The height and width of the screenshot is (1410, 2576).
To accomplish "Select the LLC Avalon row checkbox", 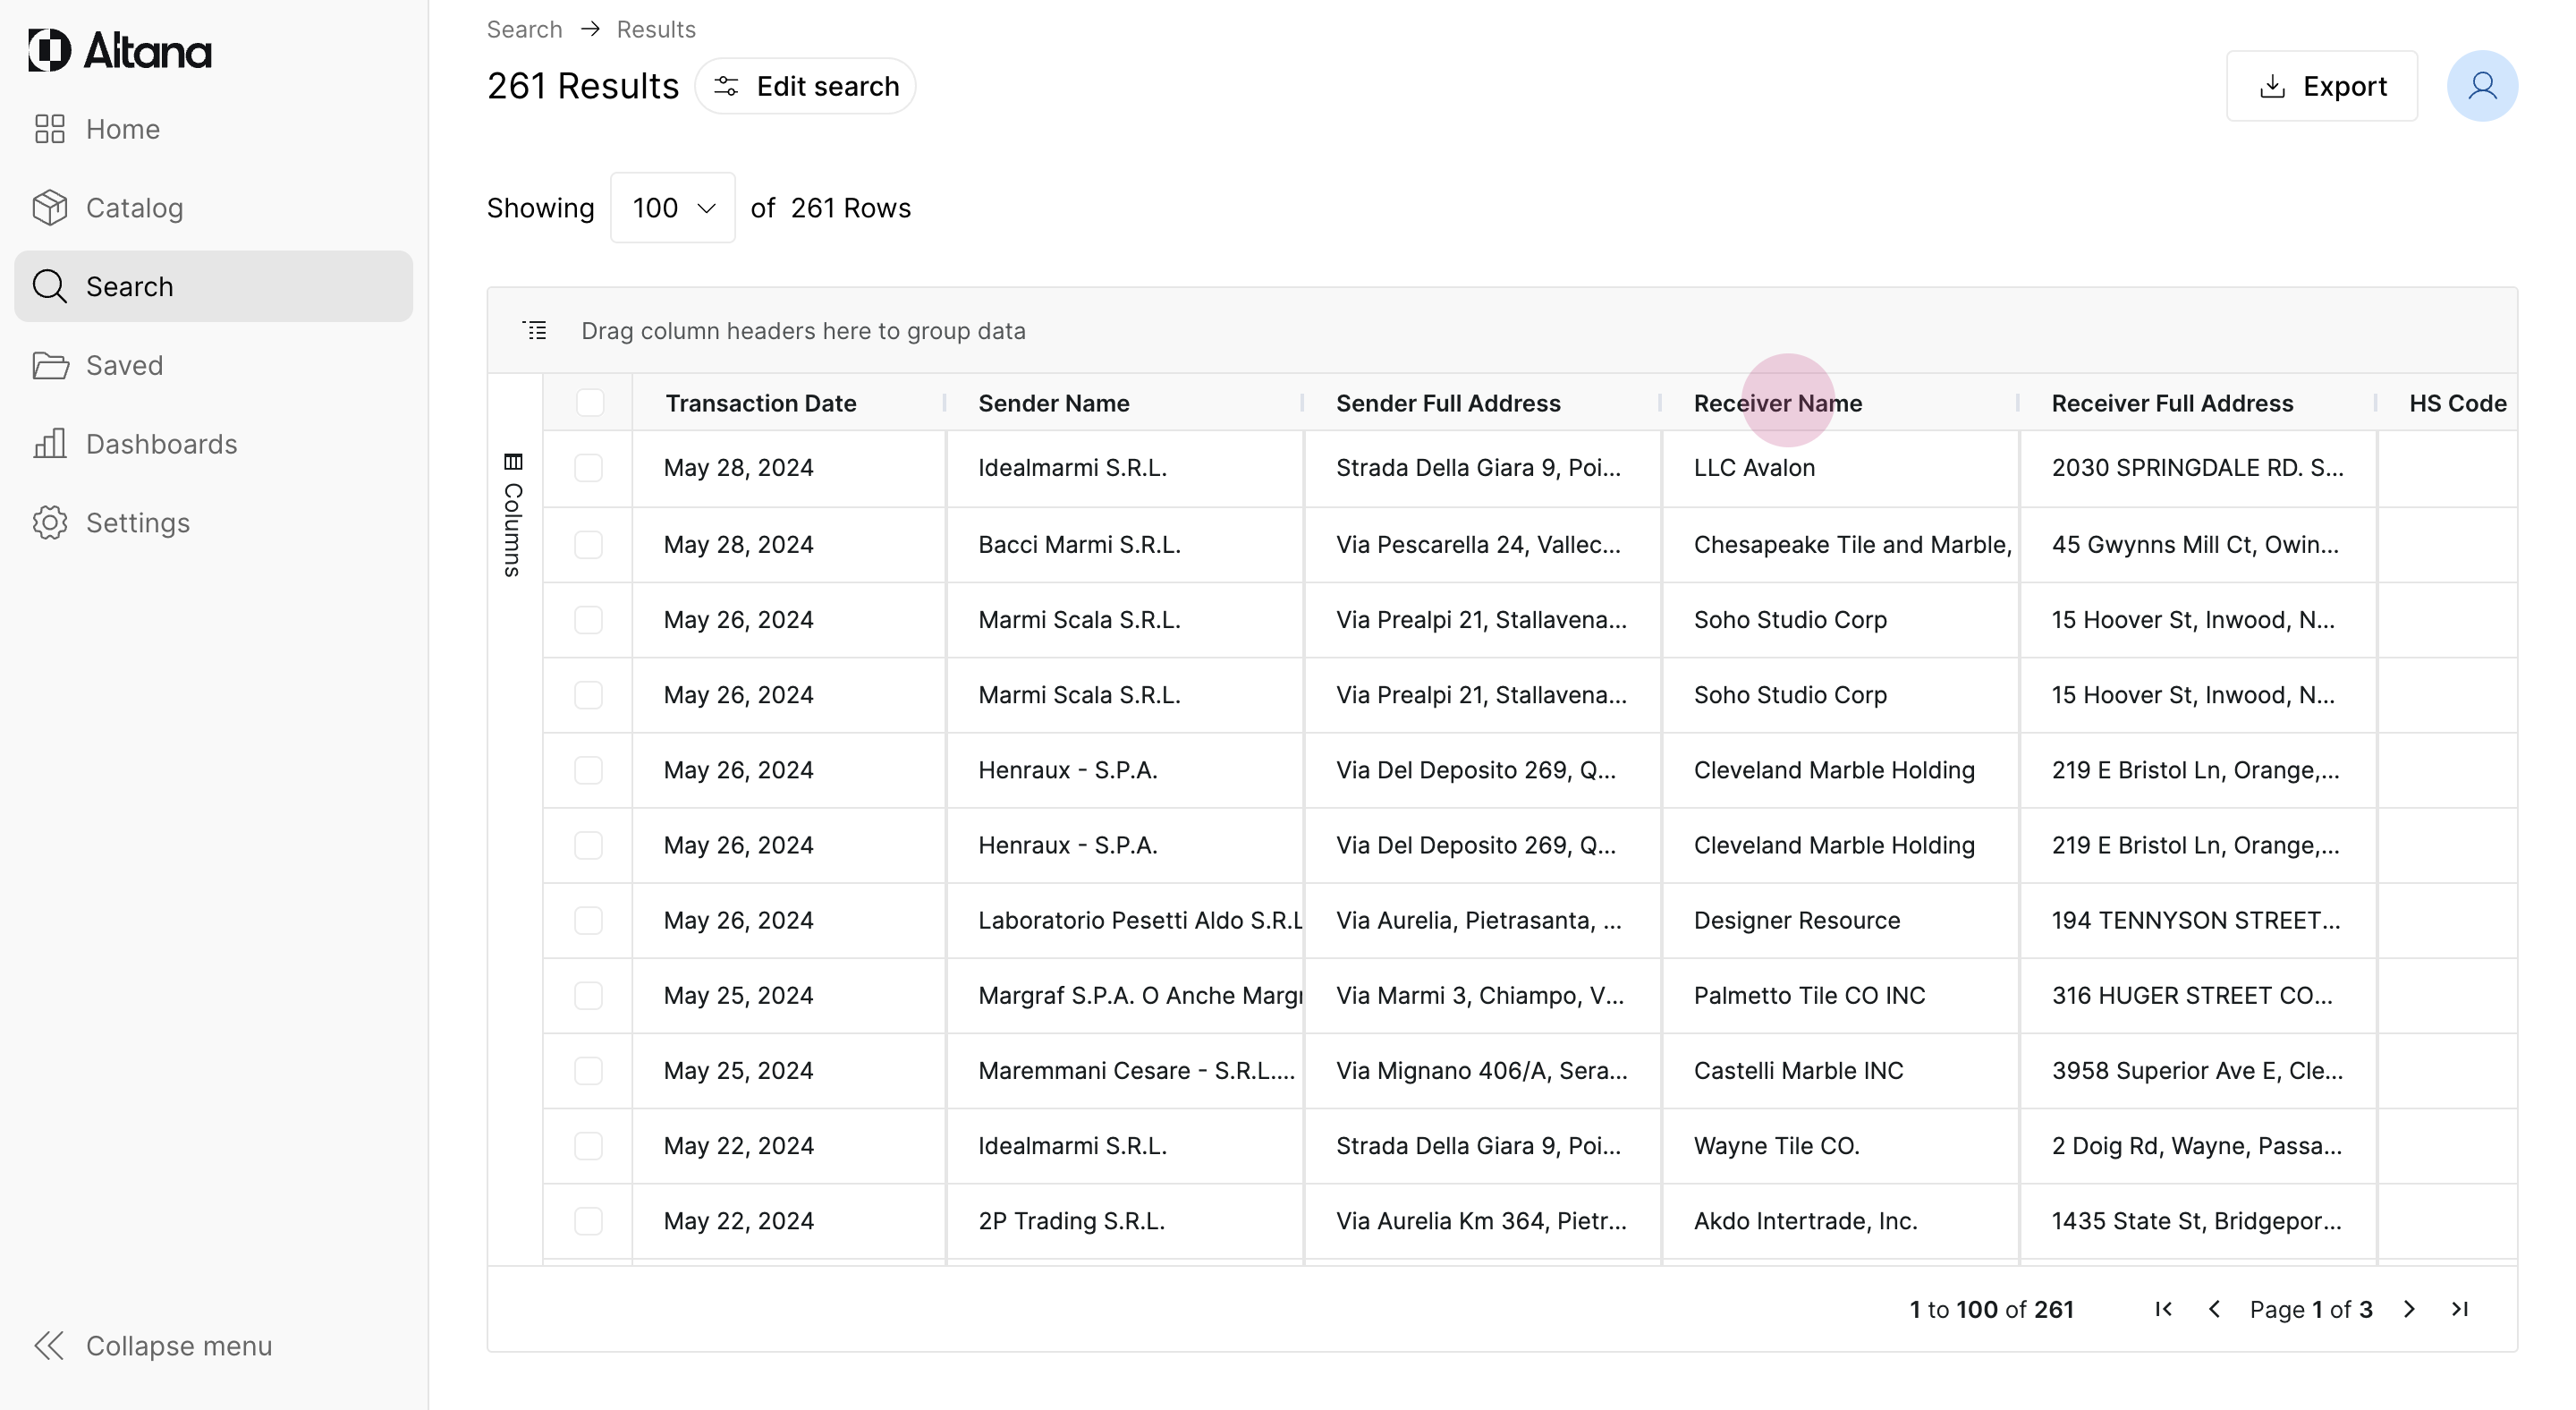I will [589, 468].
